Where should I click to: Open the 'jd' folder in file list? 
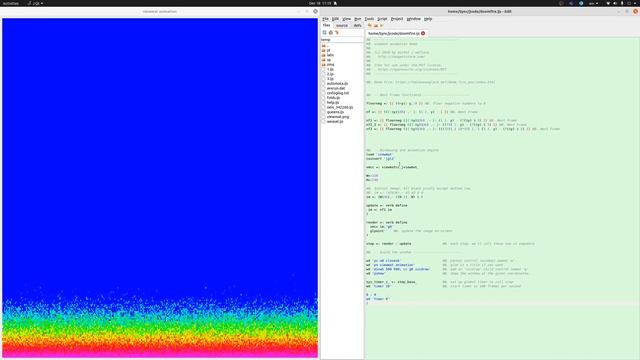[326, 50]
